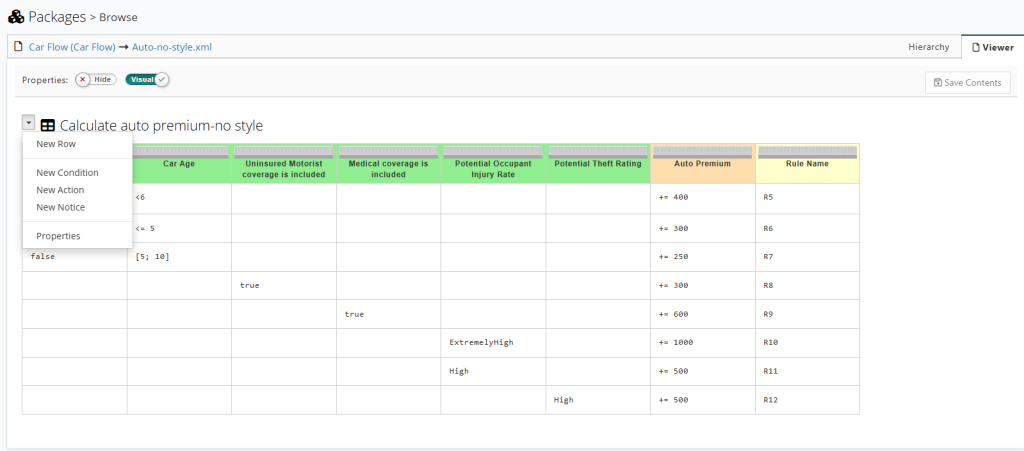This screenshot has height=451, width=1024.
Task: Click the 'true' Medical coverage cell
Action: coord(389,314)
